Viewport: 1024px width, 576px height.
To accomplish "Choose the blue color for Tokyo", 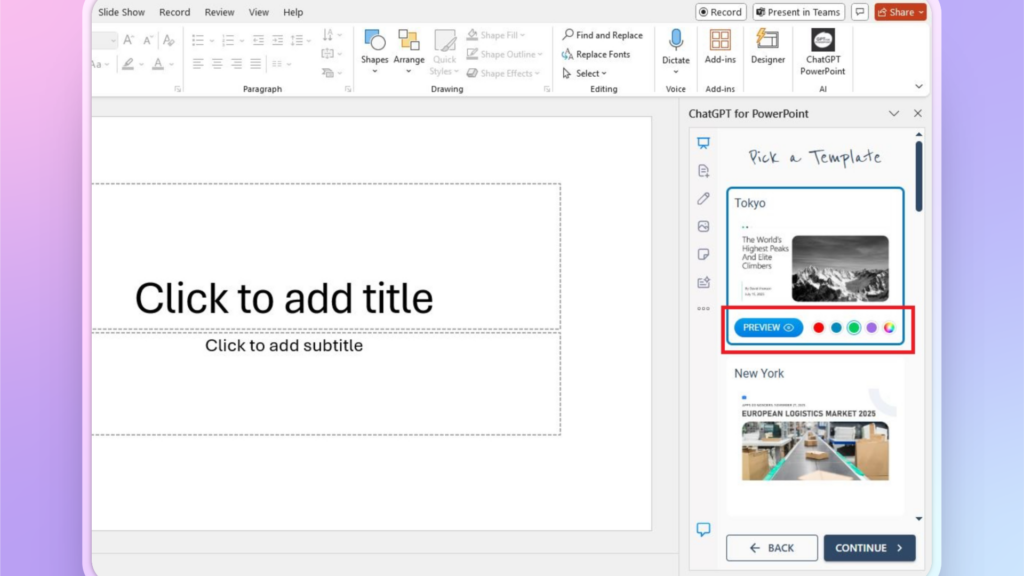I will click(x=836, y=328).
